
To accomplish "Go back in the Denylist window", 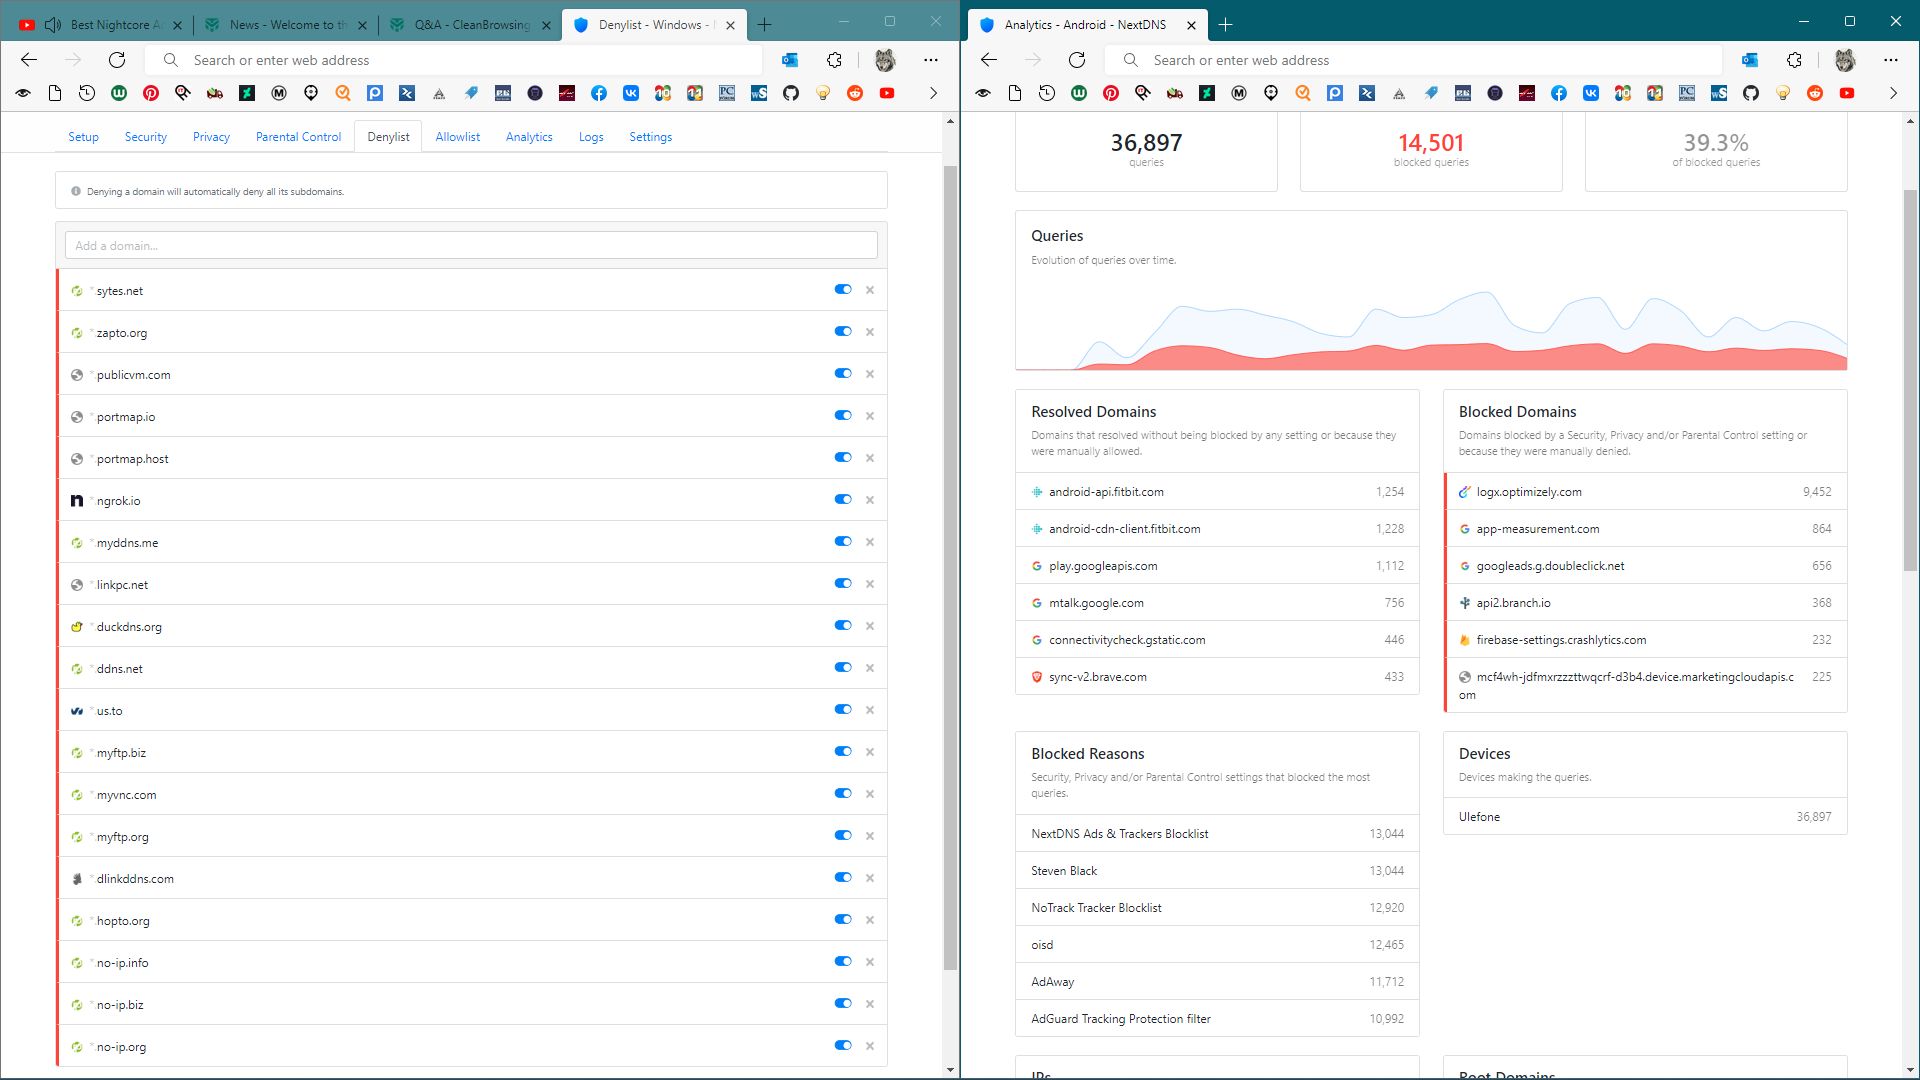I will coord(29,60).
